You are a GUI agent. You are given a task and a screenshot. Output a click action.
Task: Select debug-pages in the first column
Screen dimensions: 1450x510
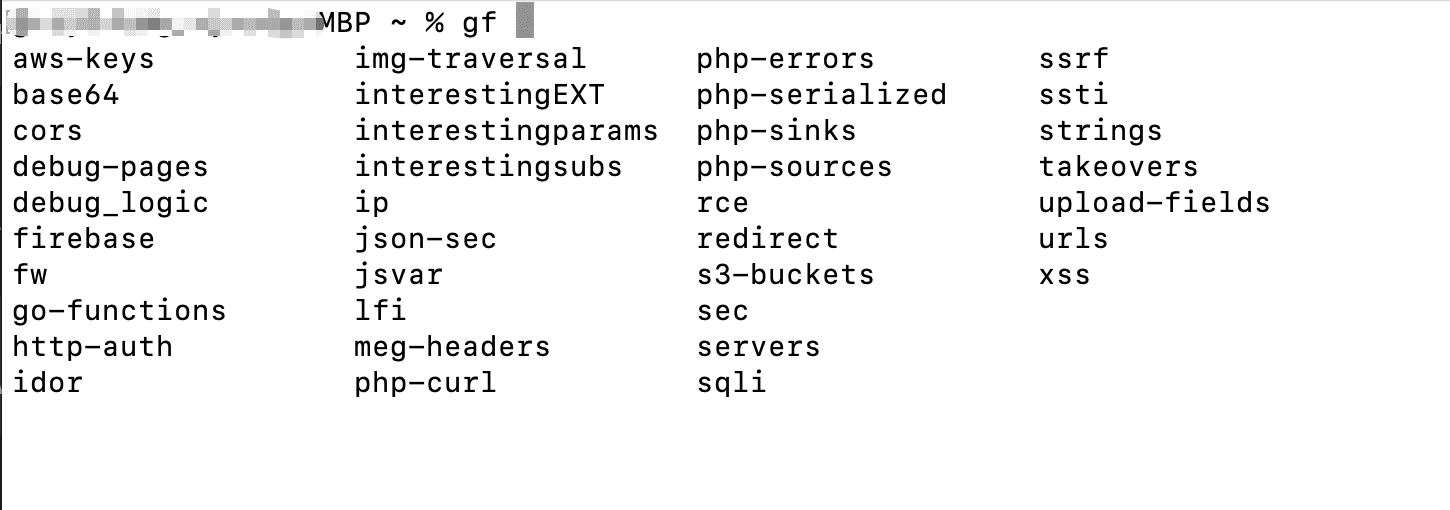tap(110, 167)
